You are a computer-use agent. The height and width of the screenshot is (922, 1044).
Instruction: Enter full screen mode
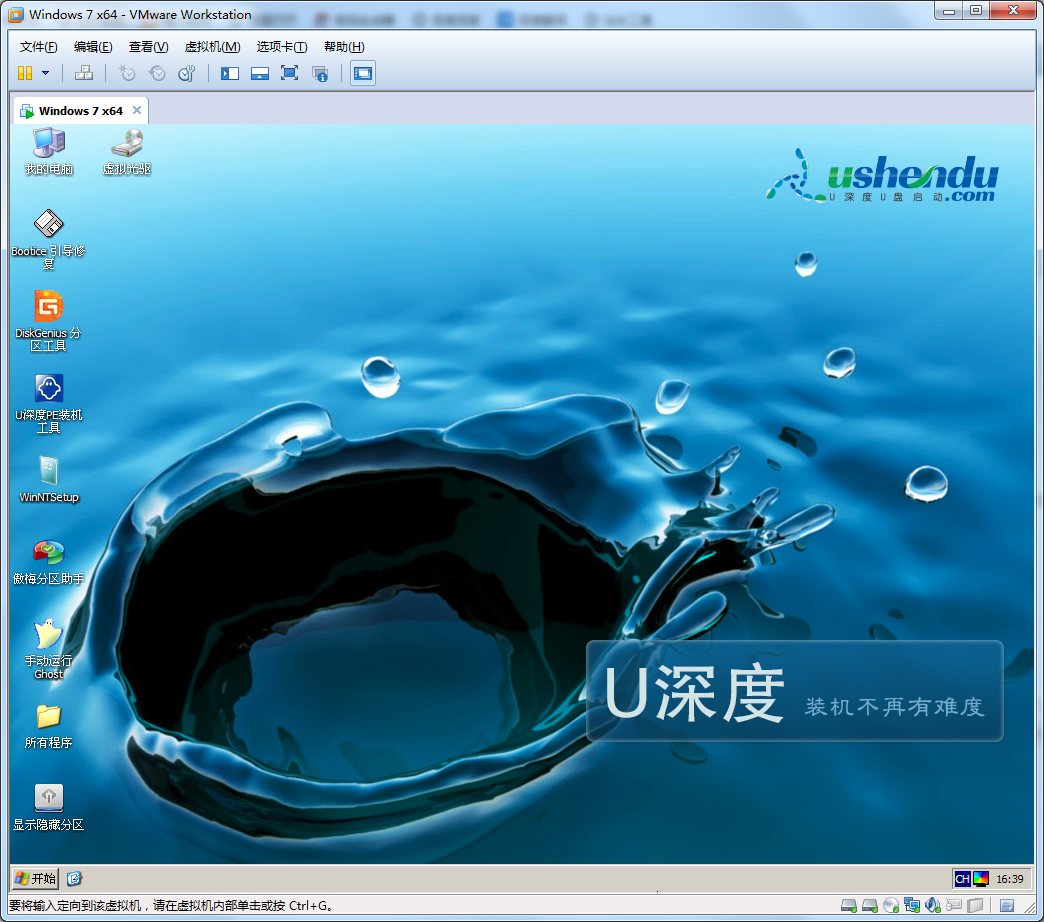coord(290,73)
